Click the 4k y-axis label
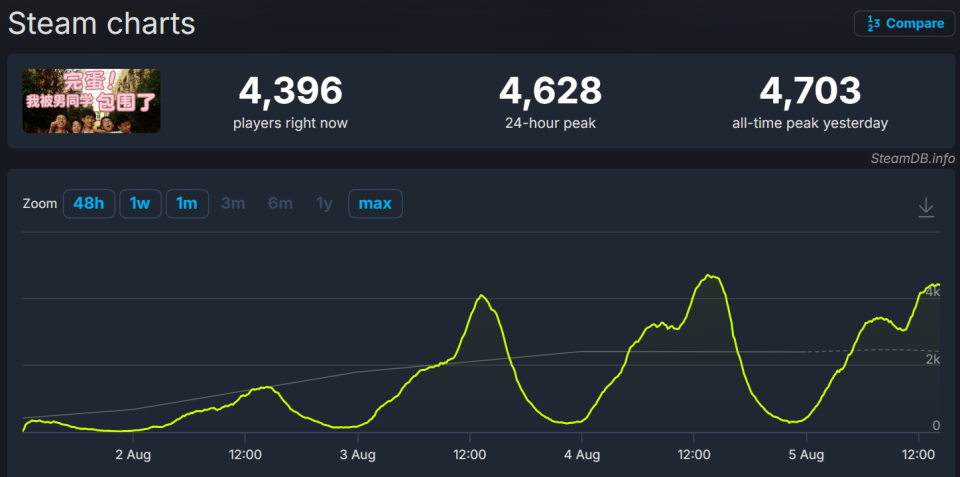 (932, 292)
